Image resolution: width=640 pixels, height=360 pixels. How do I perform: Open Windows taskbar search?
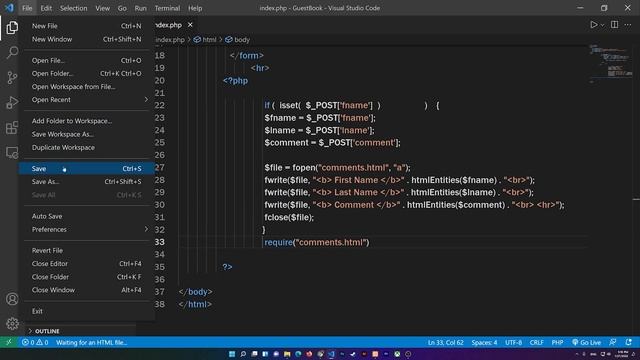[243, 354]
